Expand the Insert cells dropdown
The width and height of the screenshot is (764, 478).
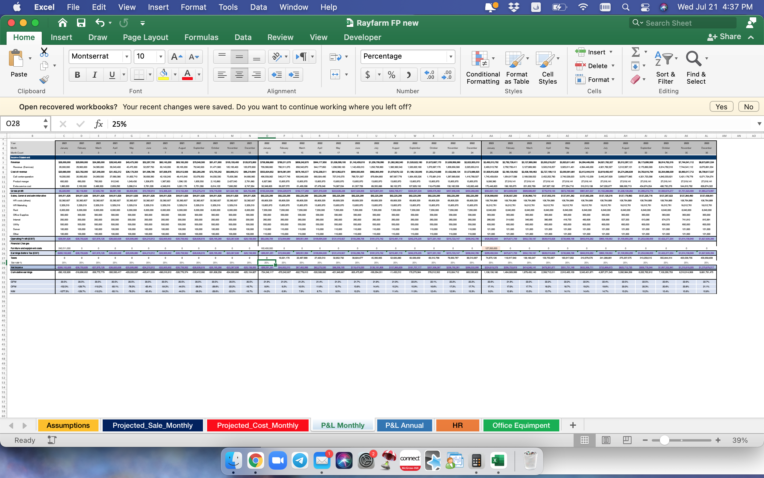point(611,52)
